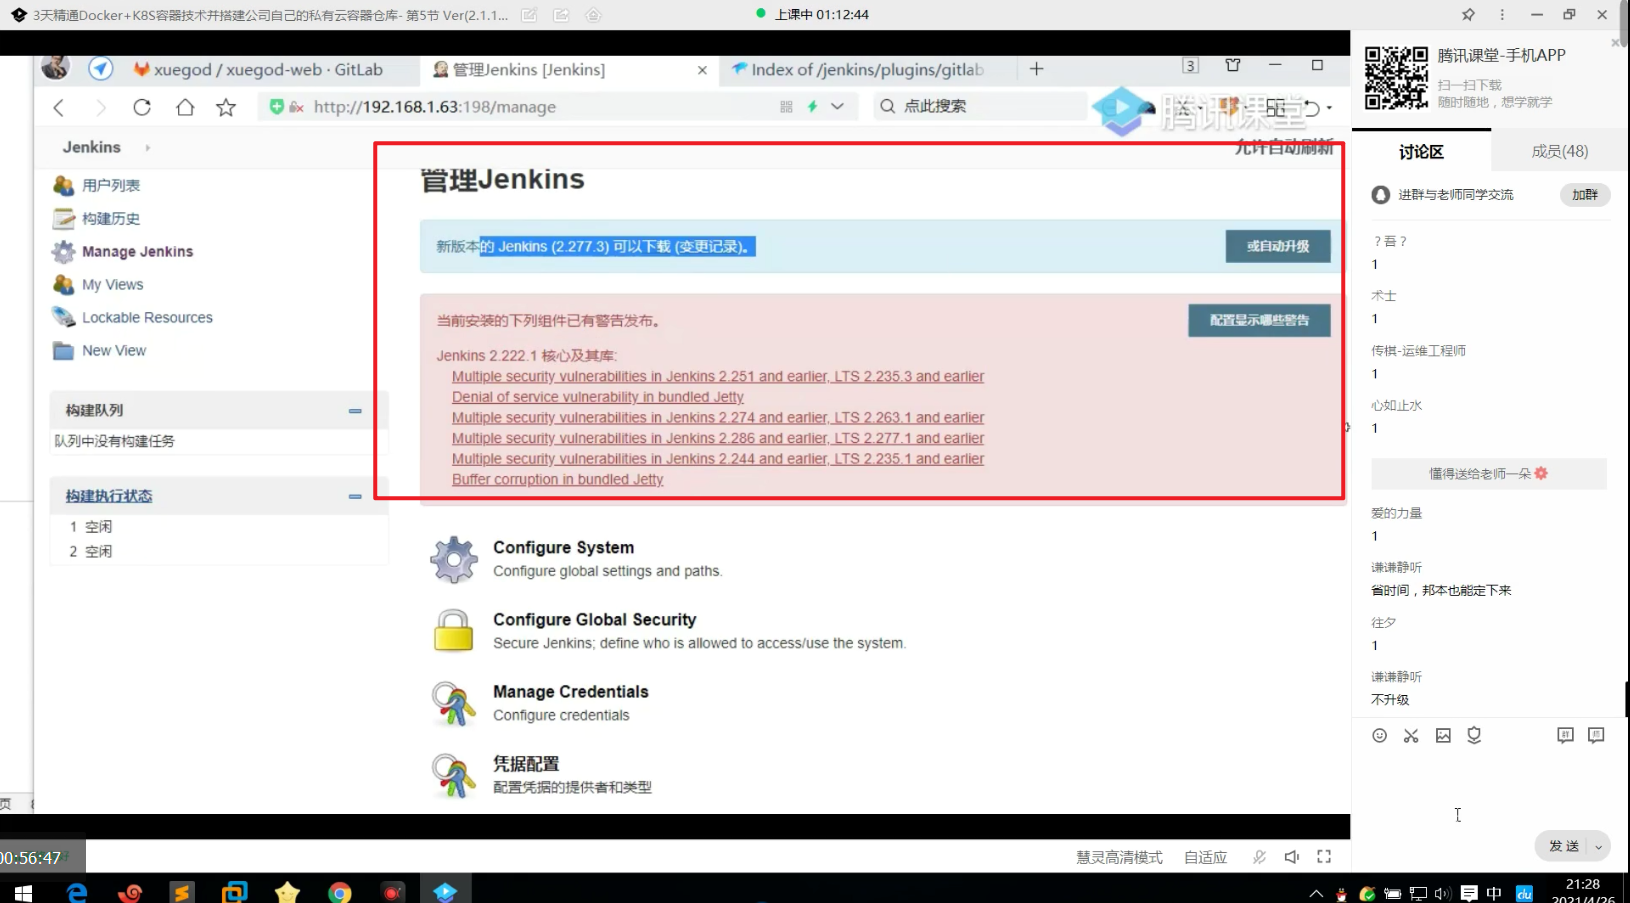This screenshot has height=903, width=1630.
Task: Open Configure Global Security padlock icon
Action: (453, 631)
